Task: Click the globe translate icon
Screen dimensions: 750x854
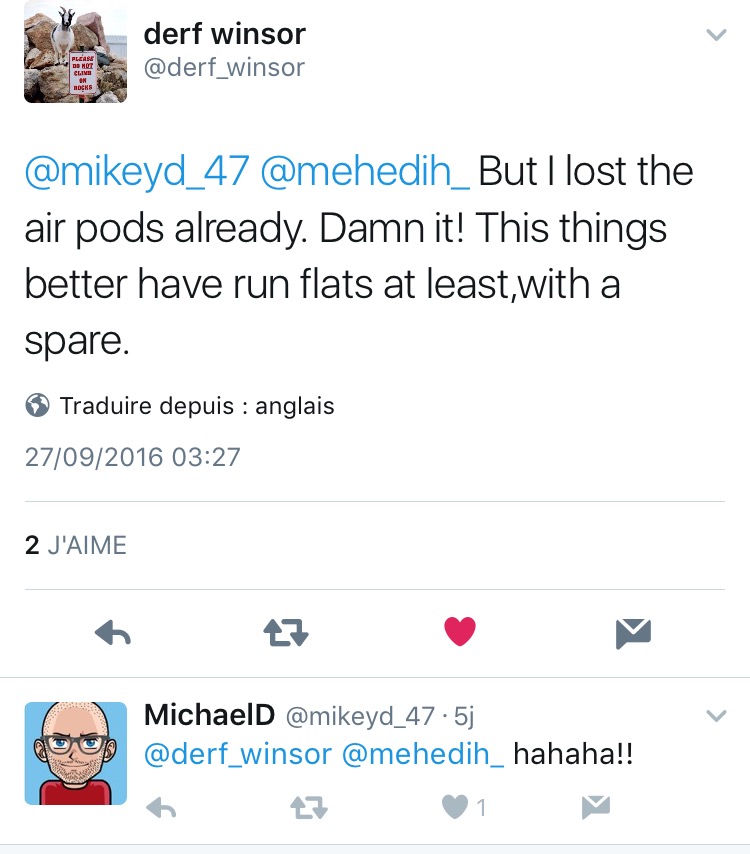Action: click(38, 405)
